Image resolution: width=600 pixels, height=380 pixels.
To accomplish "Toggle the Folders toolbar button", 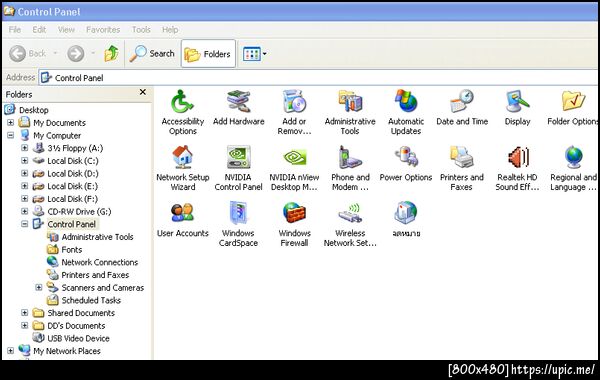I will pyautogui.click(x=208, y=54).
